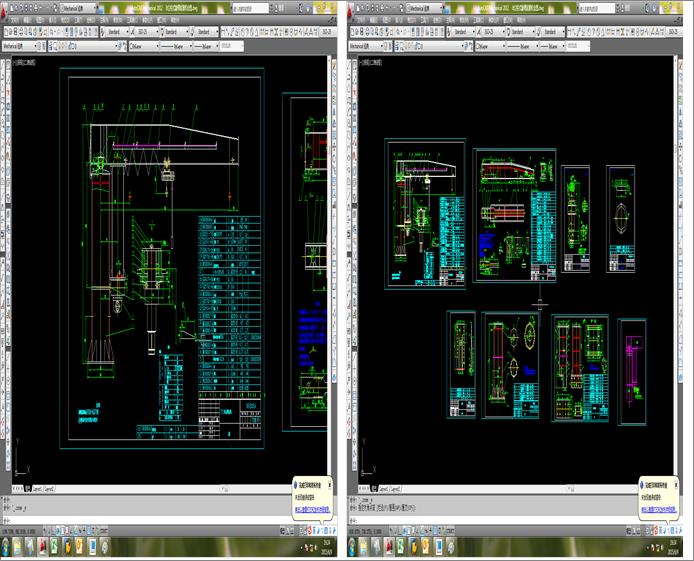Click Open file icon in left window toolbar
The width and height of the screenshot is (694, 561).
tap(10, 32)
